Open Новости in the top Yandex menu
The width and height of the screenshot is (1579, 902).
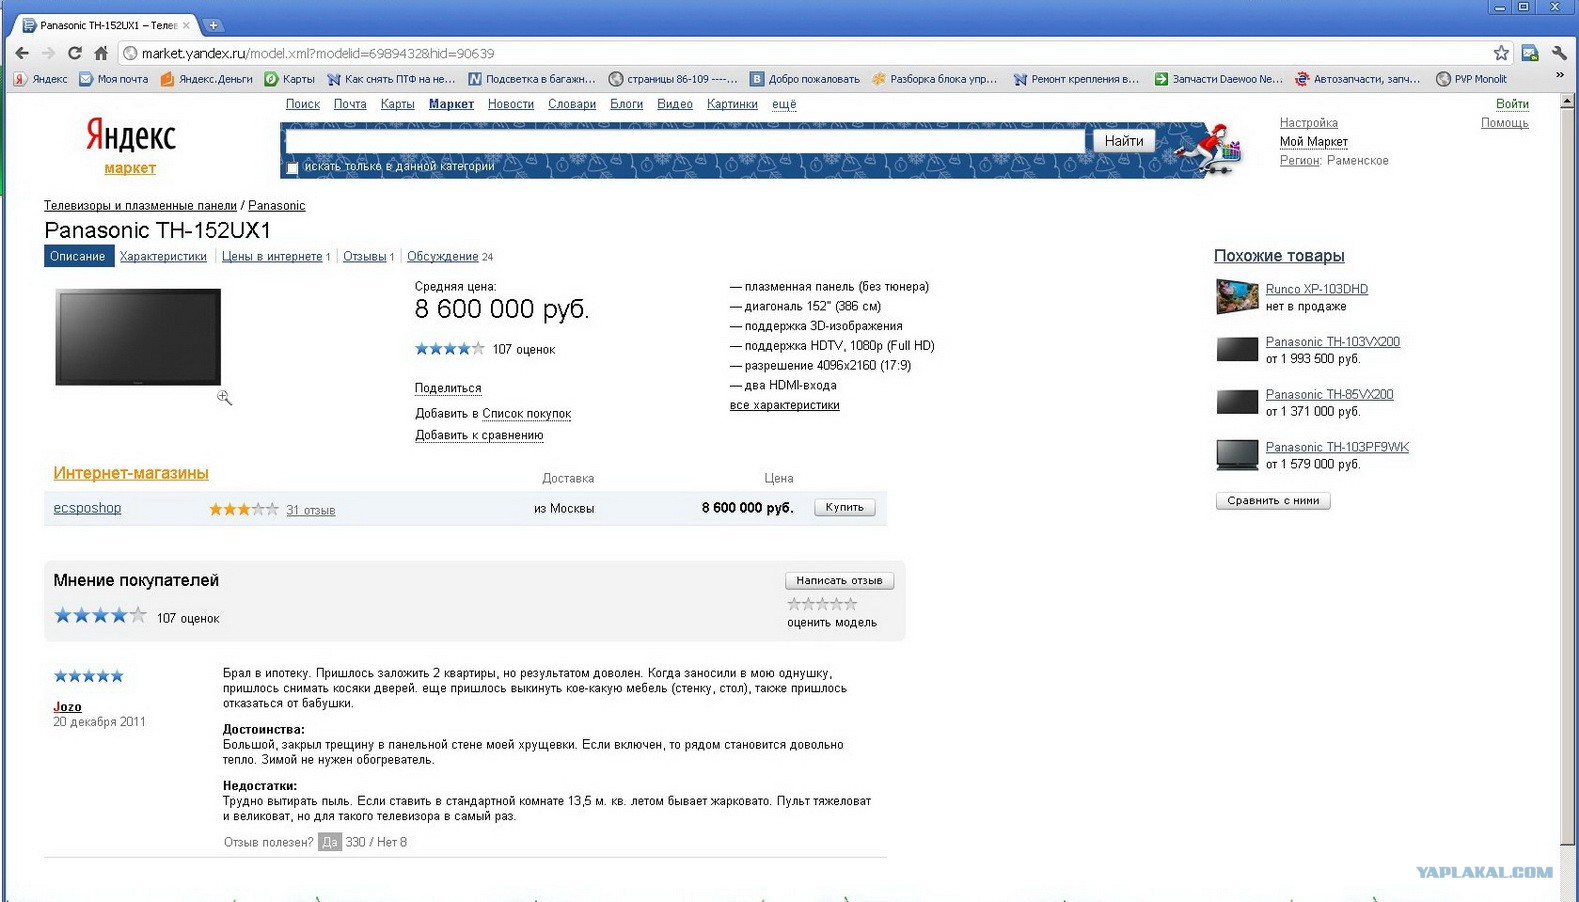[511, 104]
